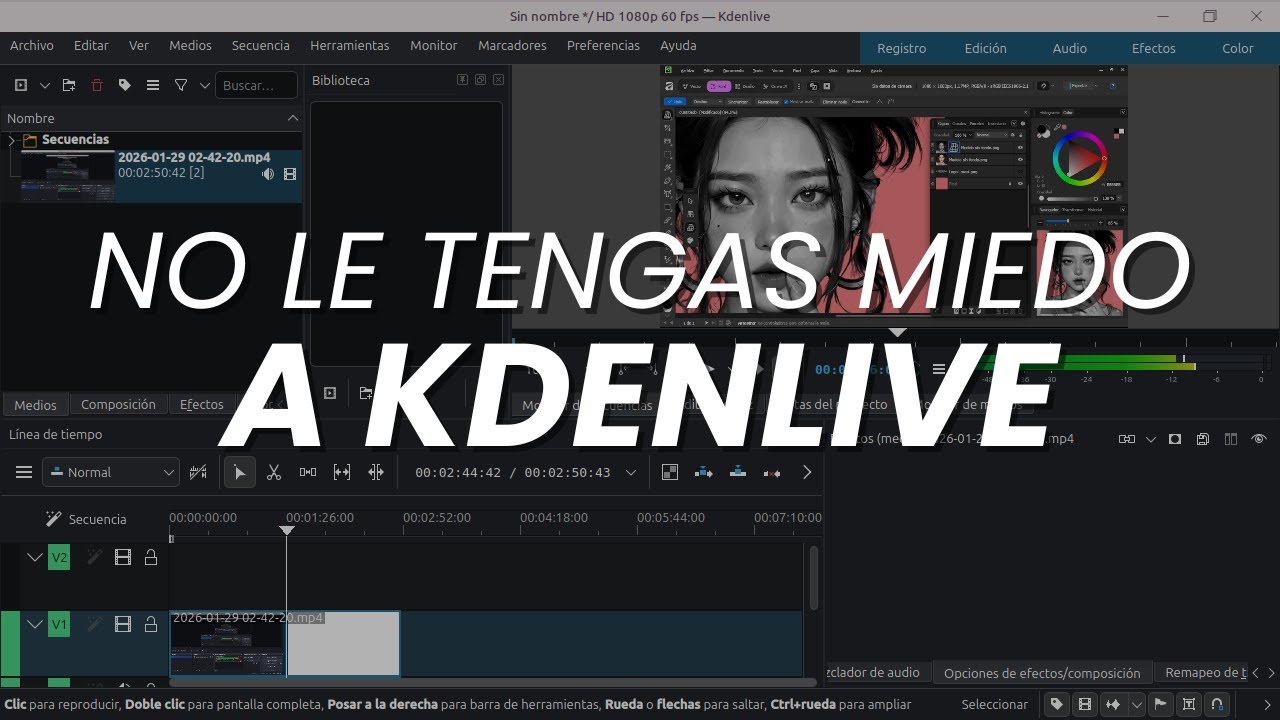Collapse the V1 track
Screen dimensions: 1280x720
(x=35, y=624)
